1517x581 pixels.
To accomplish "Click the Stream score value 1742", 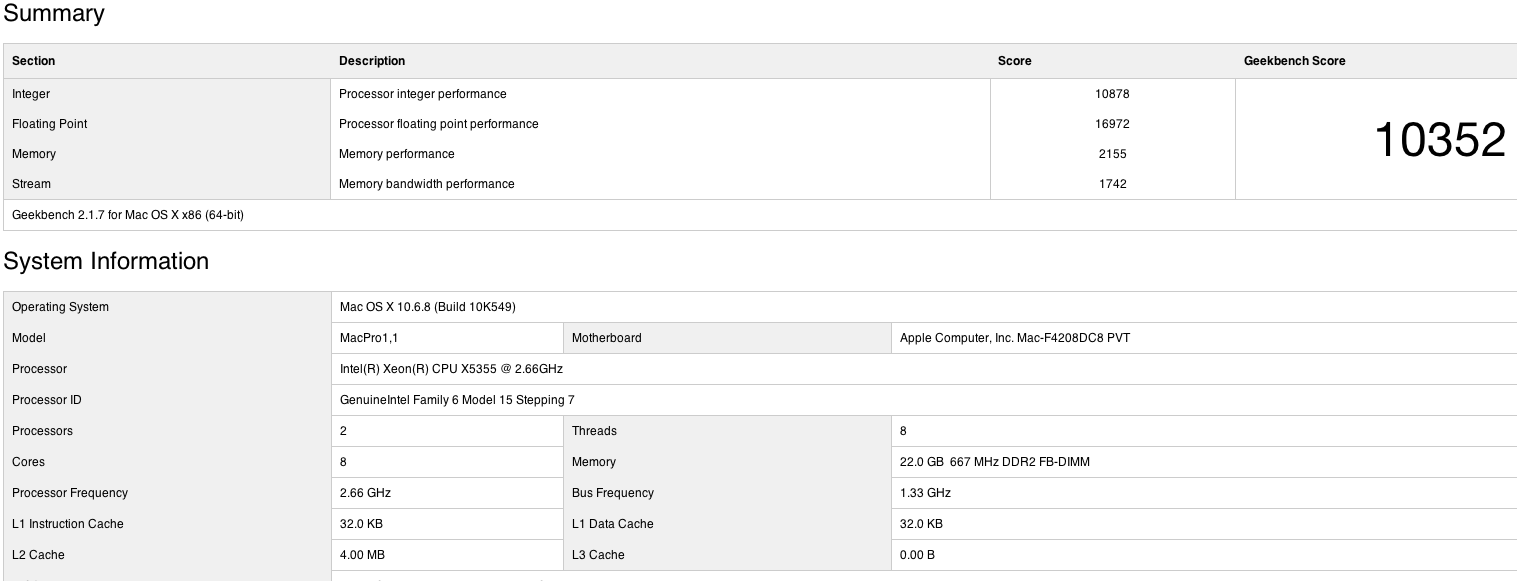I will coord(1112,184).
